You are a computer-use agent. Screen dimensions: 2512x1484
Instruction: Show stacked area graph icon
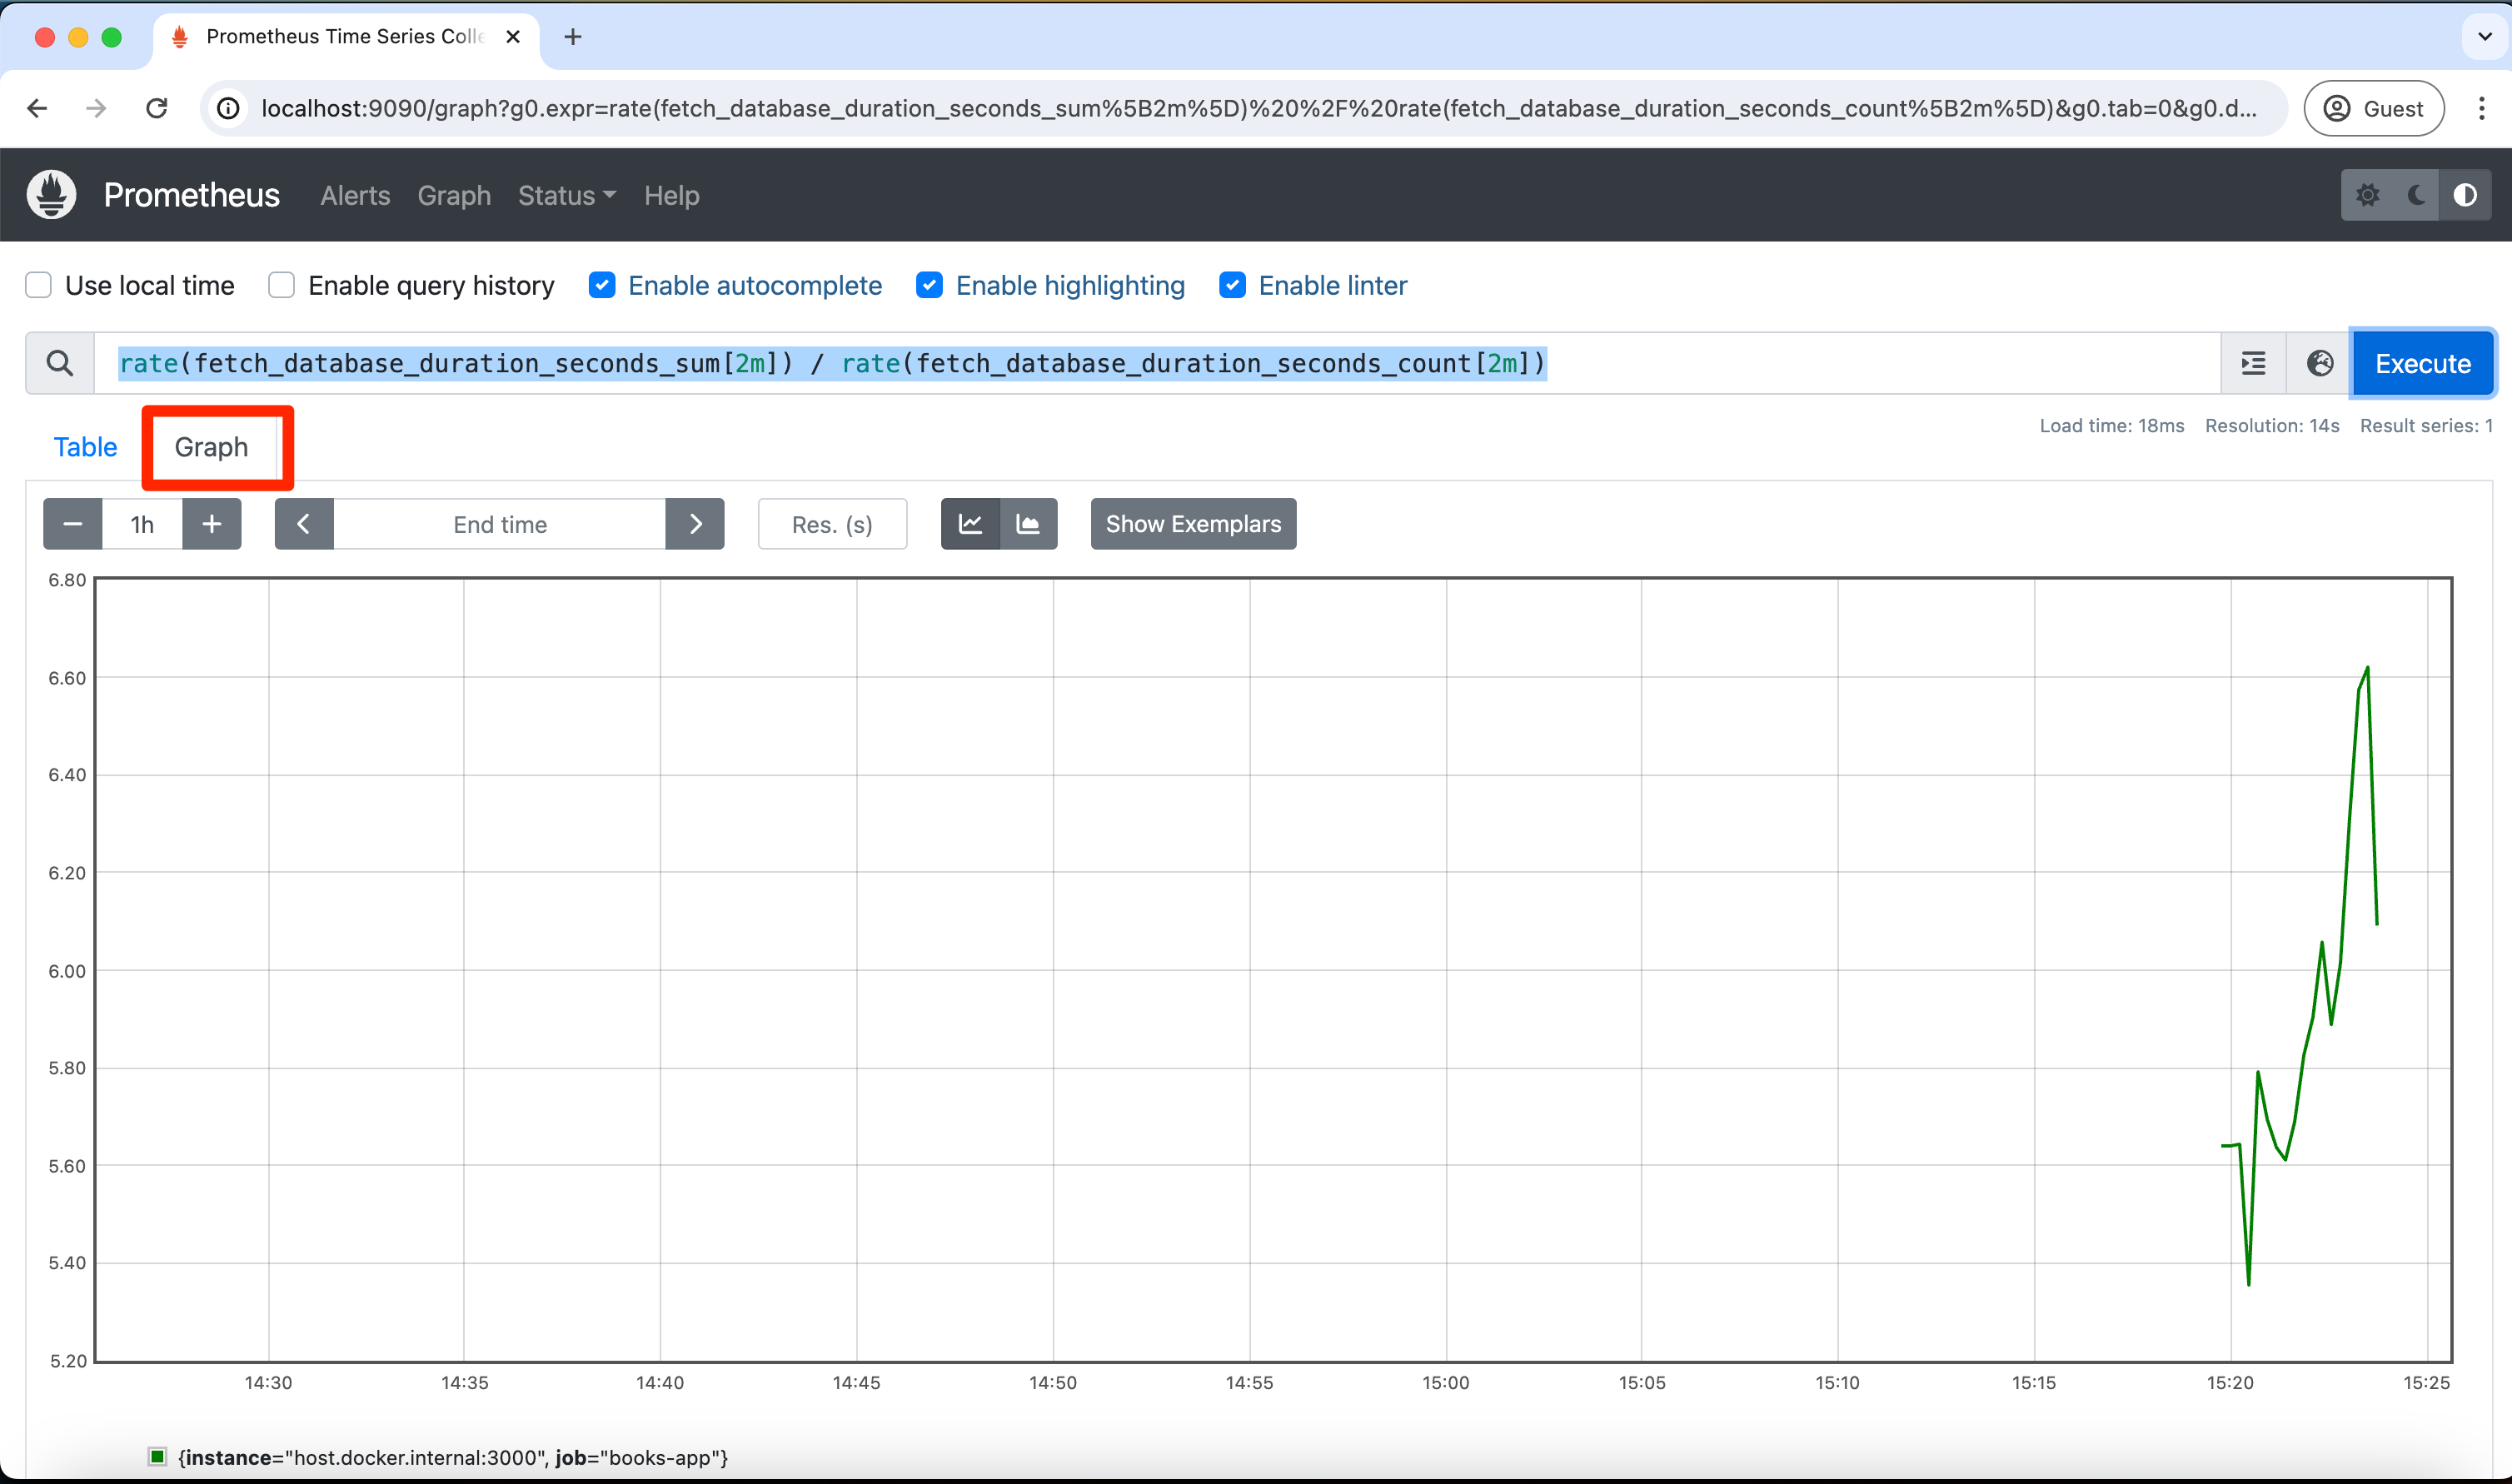pyautogui.click(x=1028, y=524)
